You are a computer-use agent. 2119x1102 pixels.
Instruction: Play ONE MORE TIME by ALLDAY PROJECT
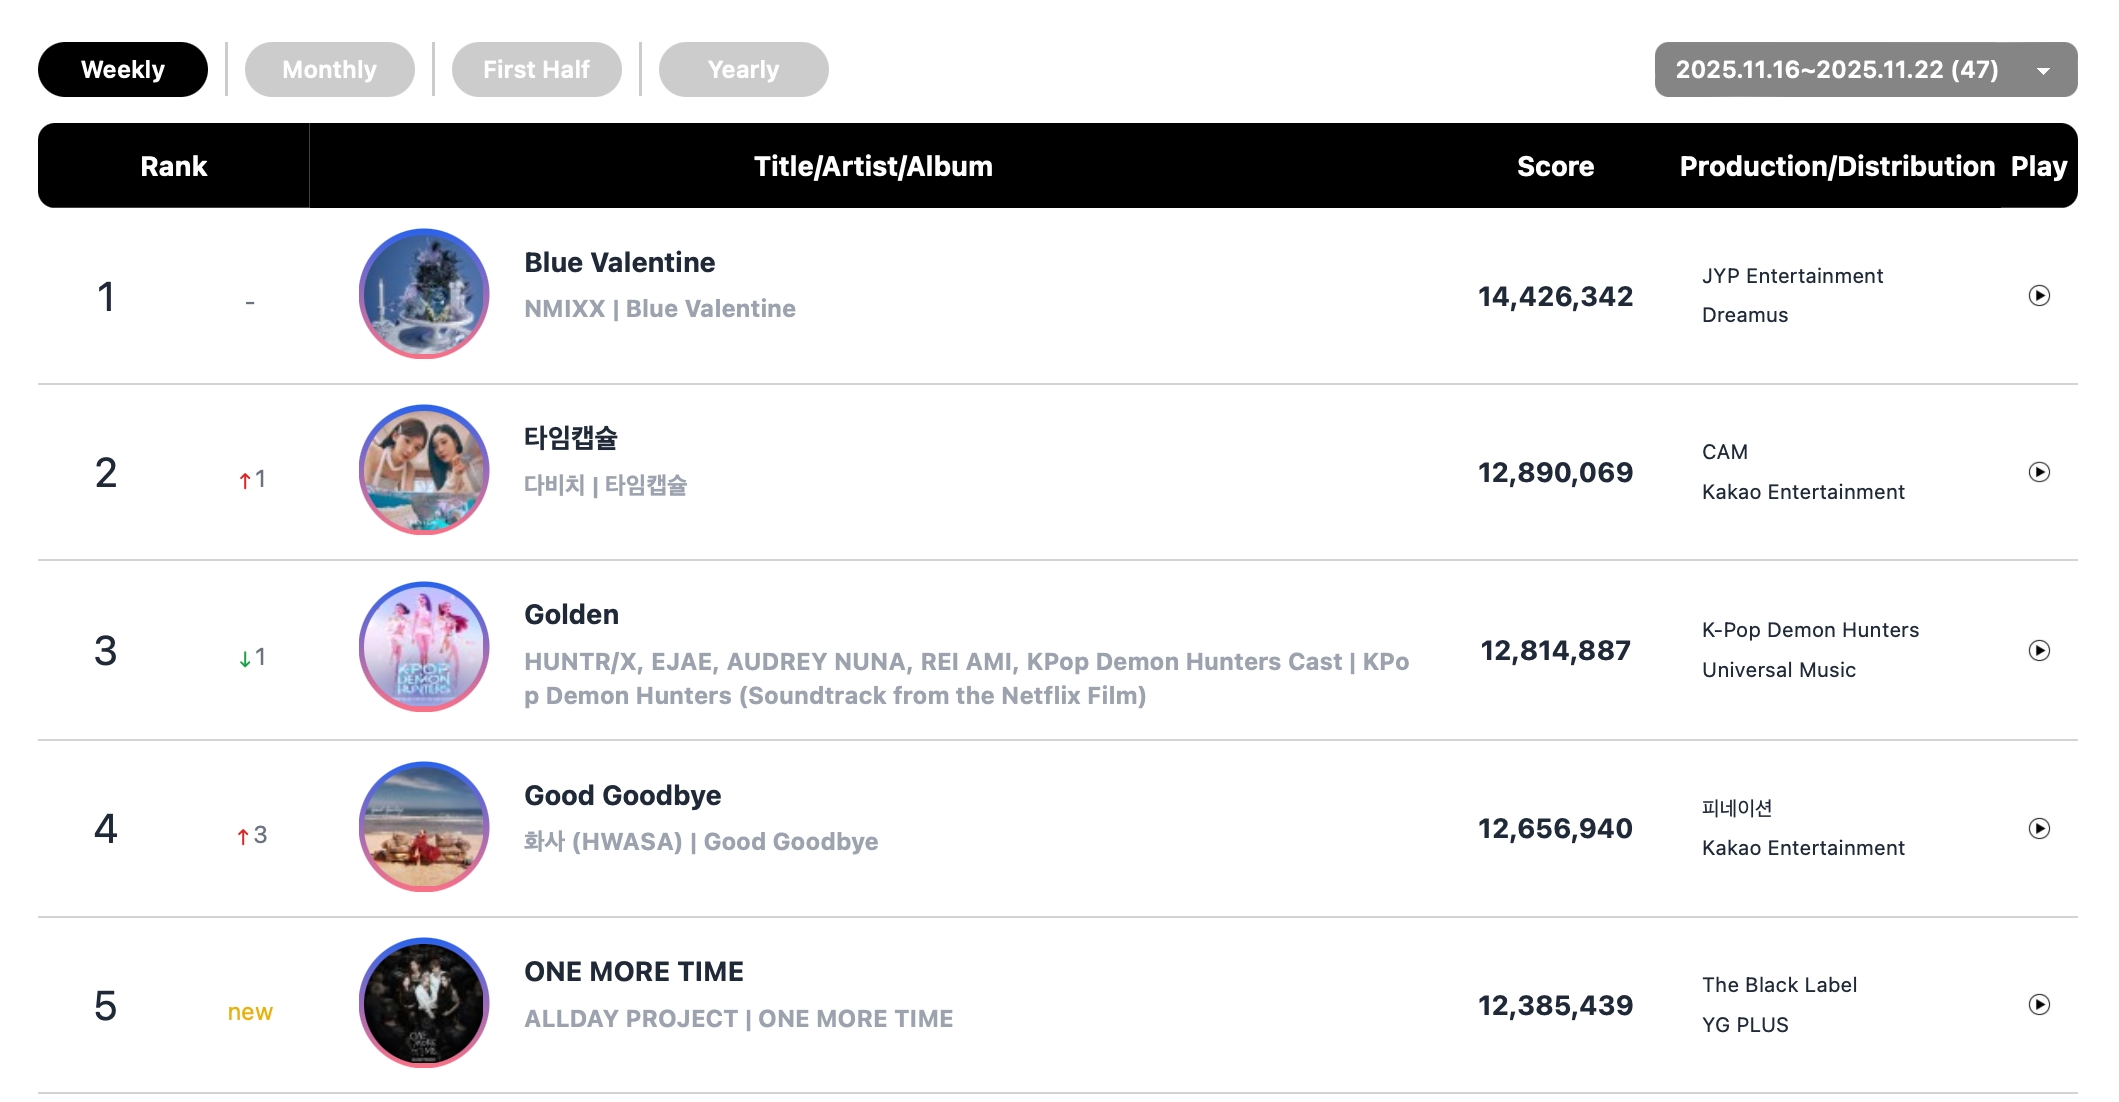2039,1005
